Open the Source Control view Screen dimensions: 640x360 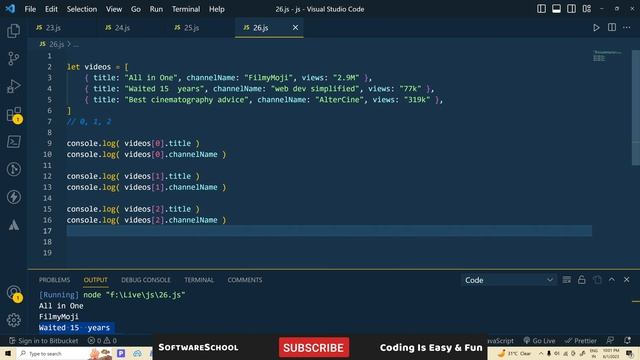pos(13,59)
